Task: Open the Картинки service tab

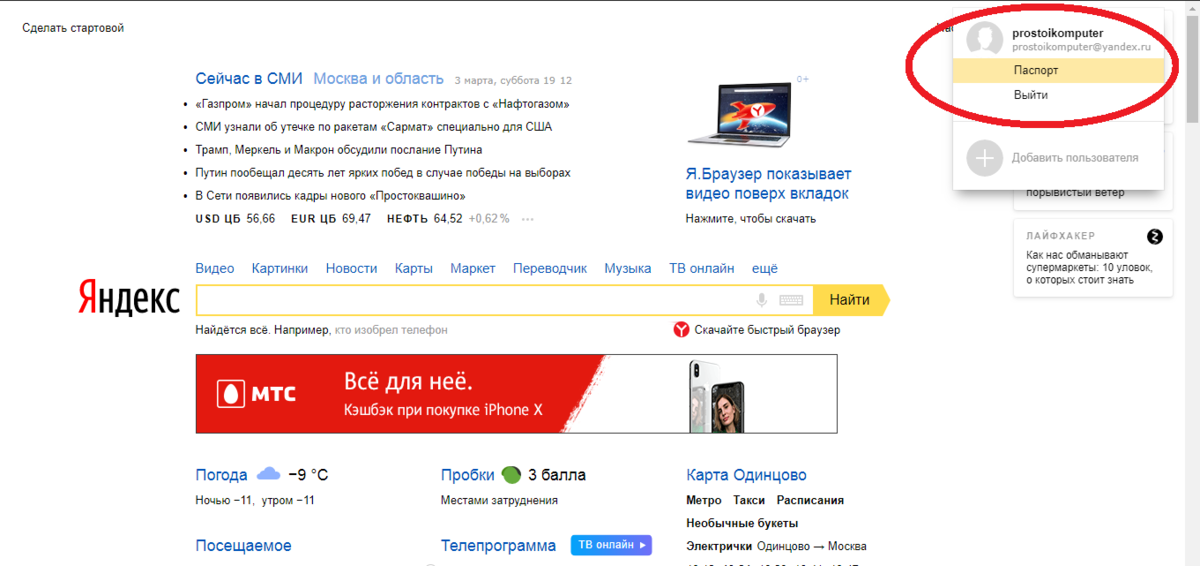Action: [x=280, y=268]
